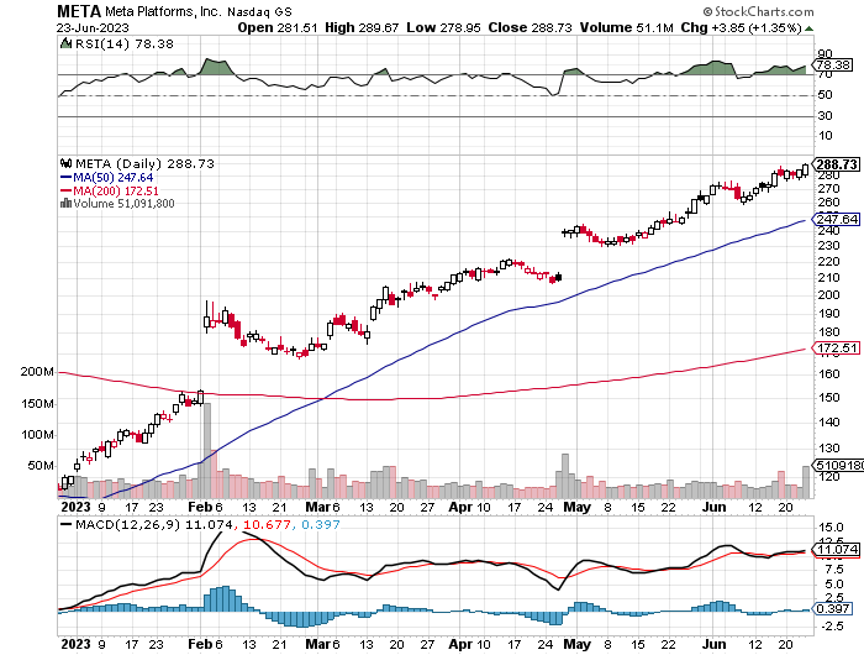This screenshot has width=864, height=656.
Task: Click the Apr label on the price chart date axis
Action: coord(461,507)
